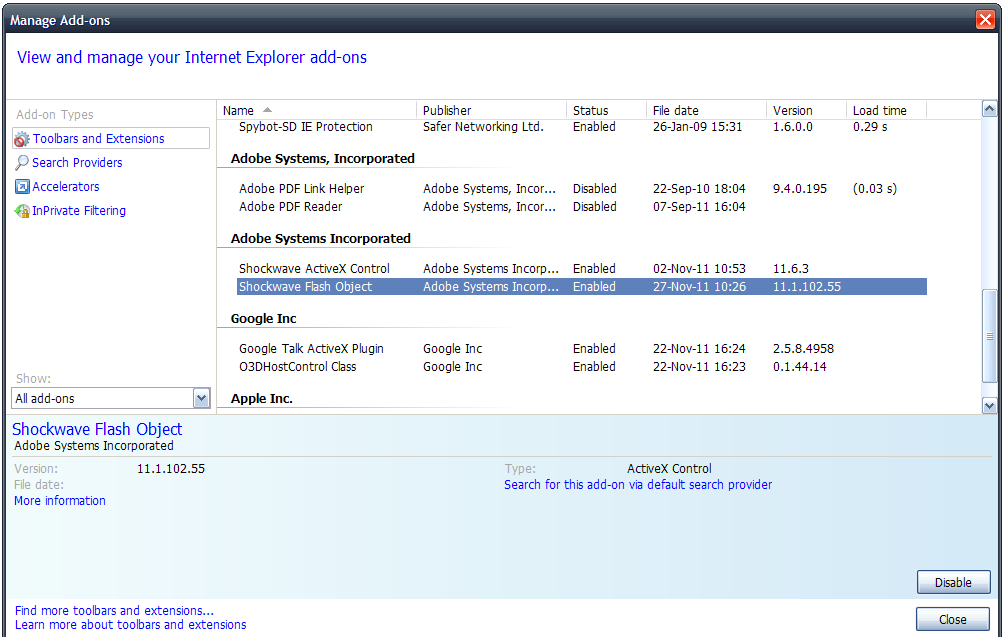Select Toolbars and Extensions add-on type
Screen dimensions: 1004x637
111,138
